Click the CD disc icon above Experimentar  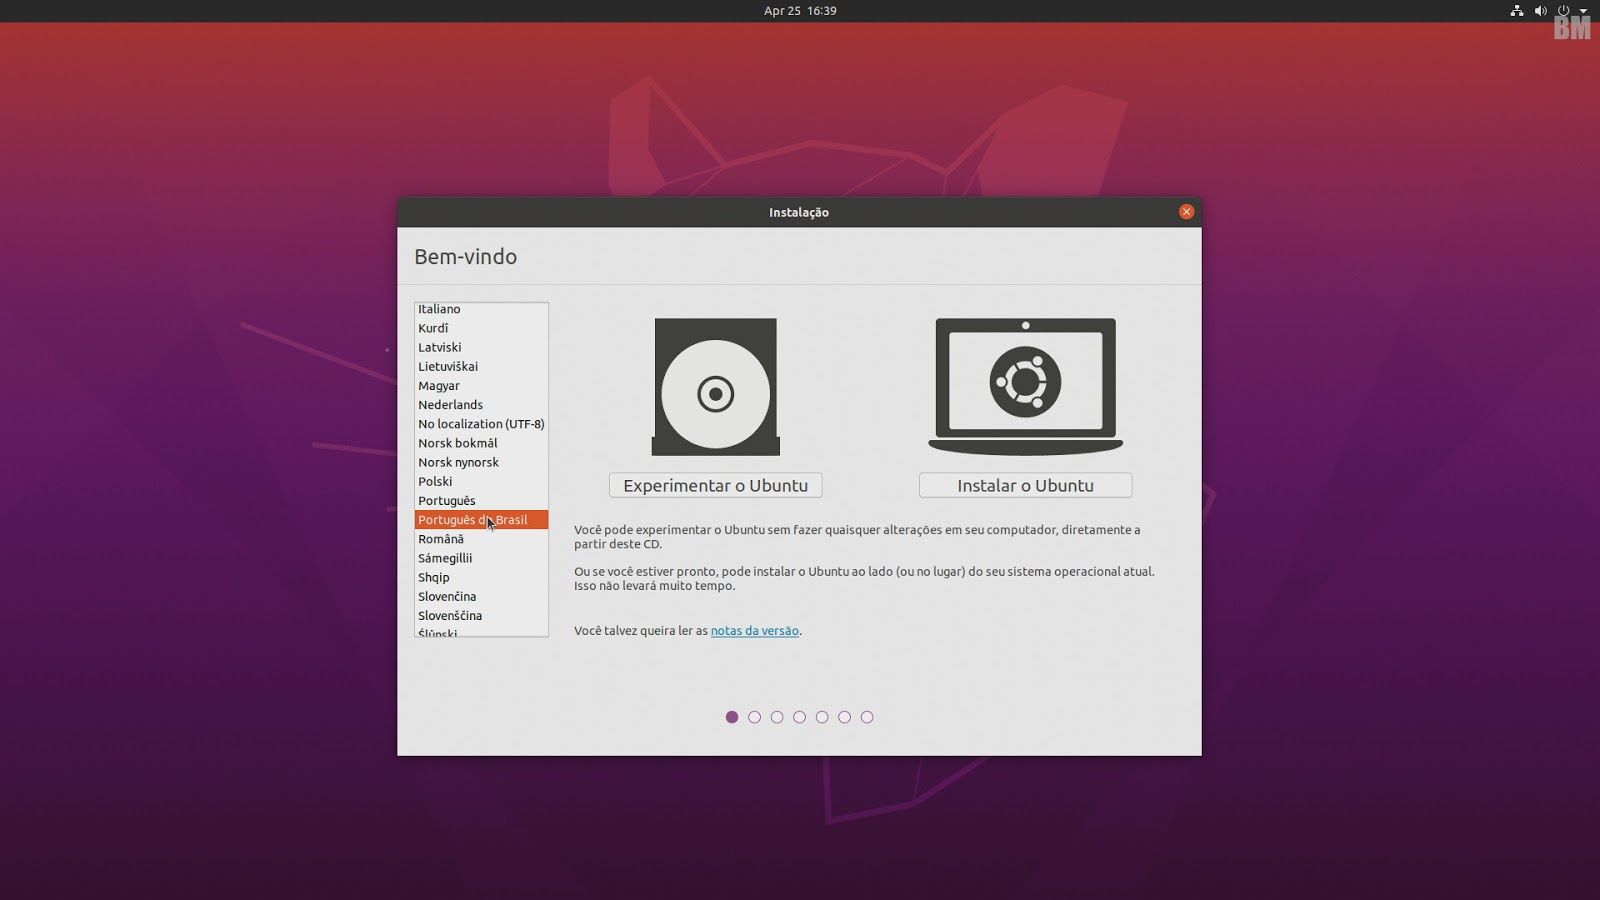[x=715, y=387]
